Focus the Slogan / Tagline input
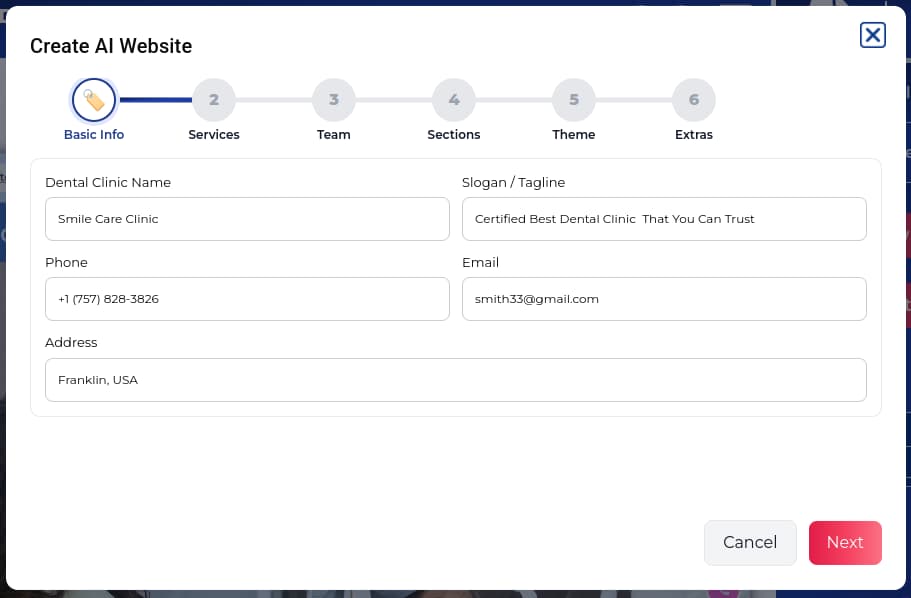The image size is (911, 598). tap(664, 219)
